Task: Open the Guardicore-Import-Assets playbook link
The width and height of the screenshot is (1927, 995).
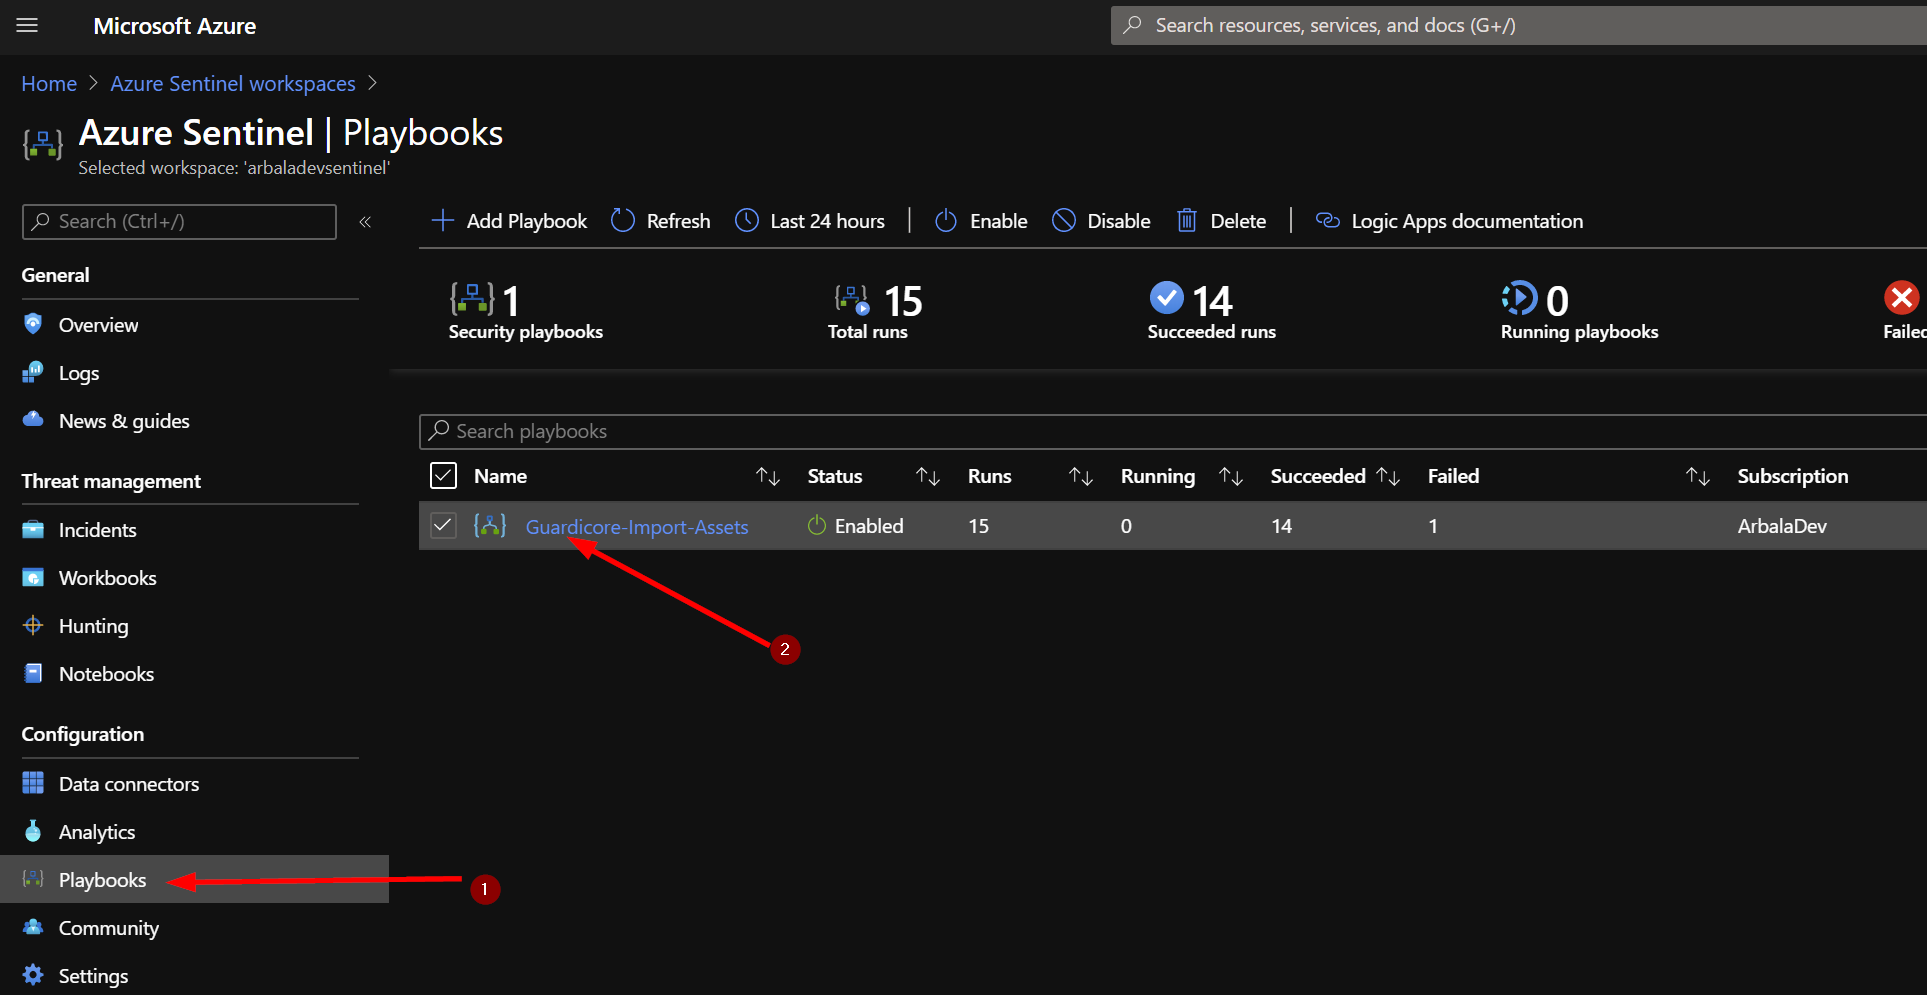Action: 637,526
